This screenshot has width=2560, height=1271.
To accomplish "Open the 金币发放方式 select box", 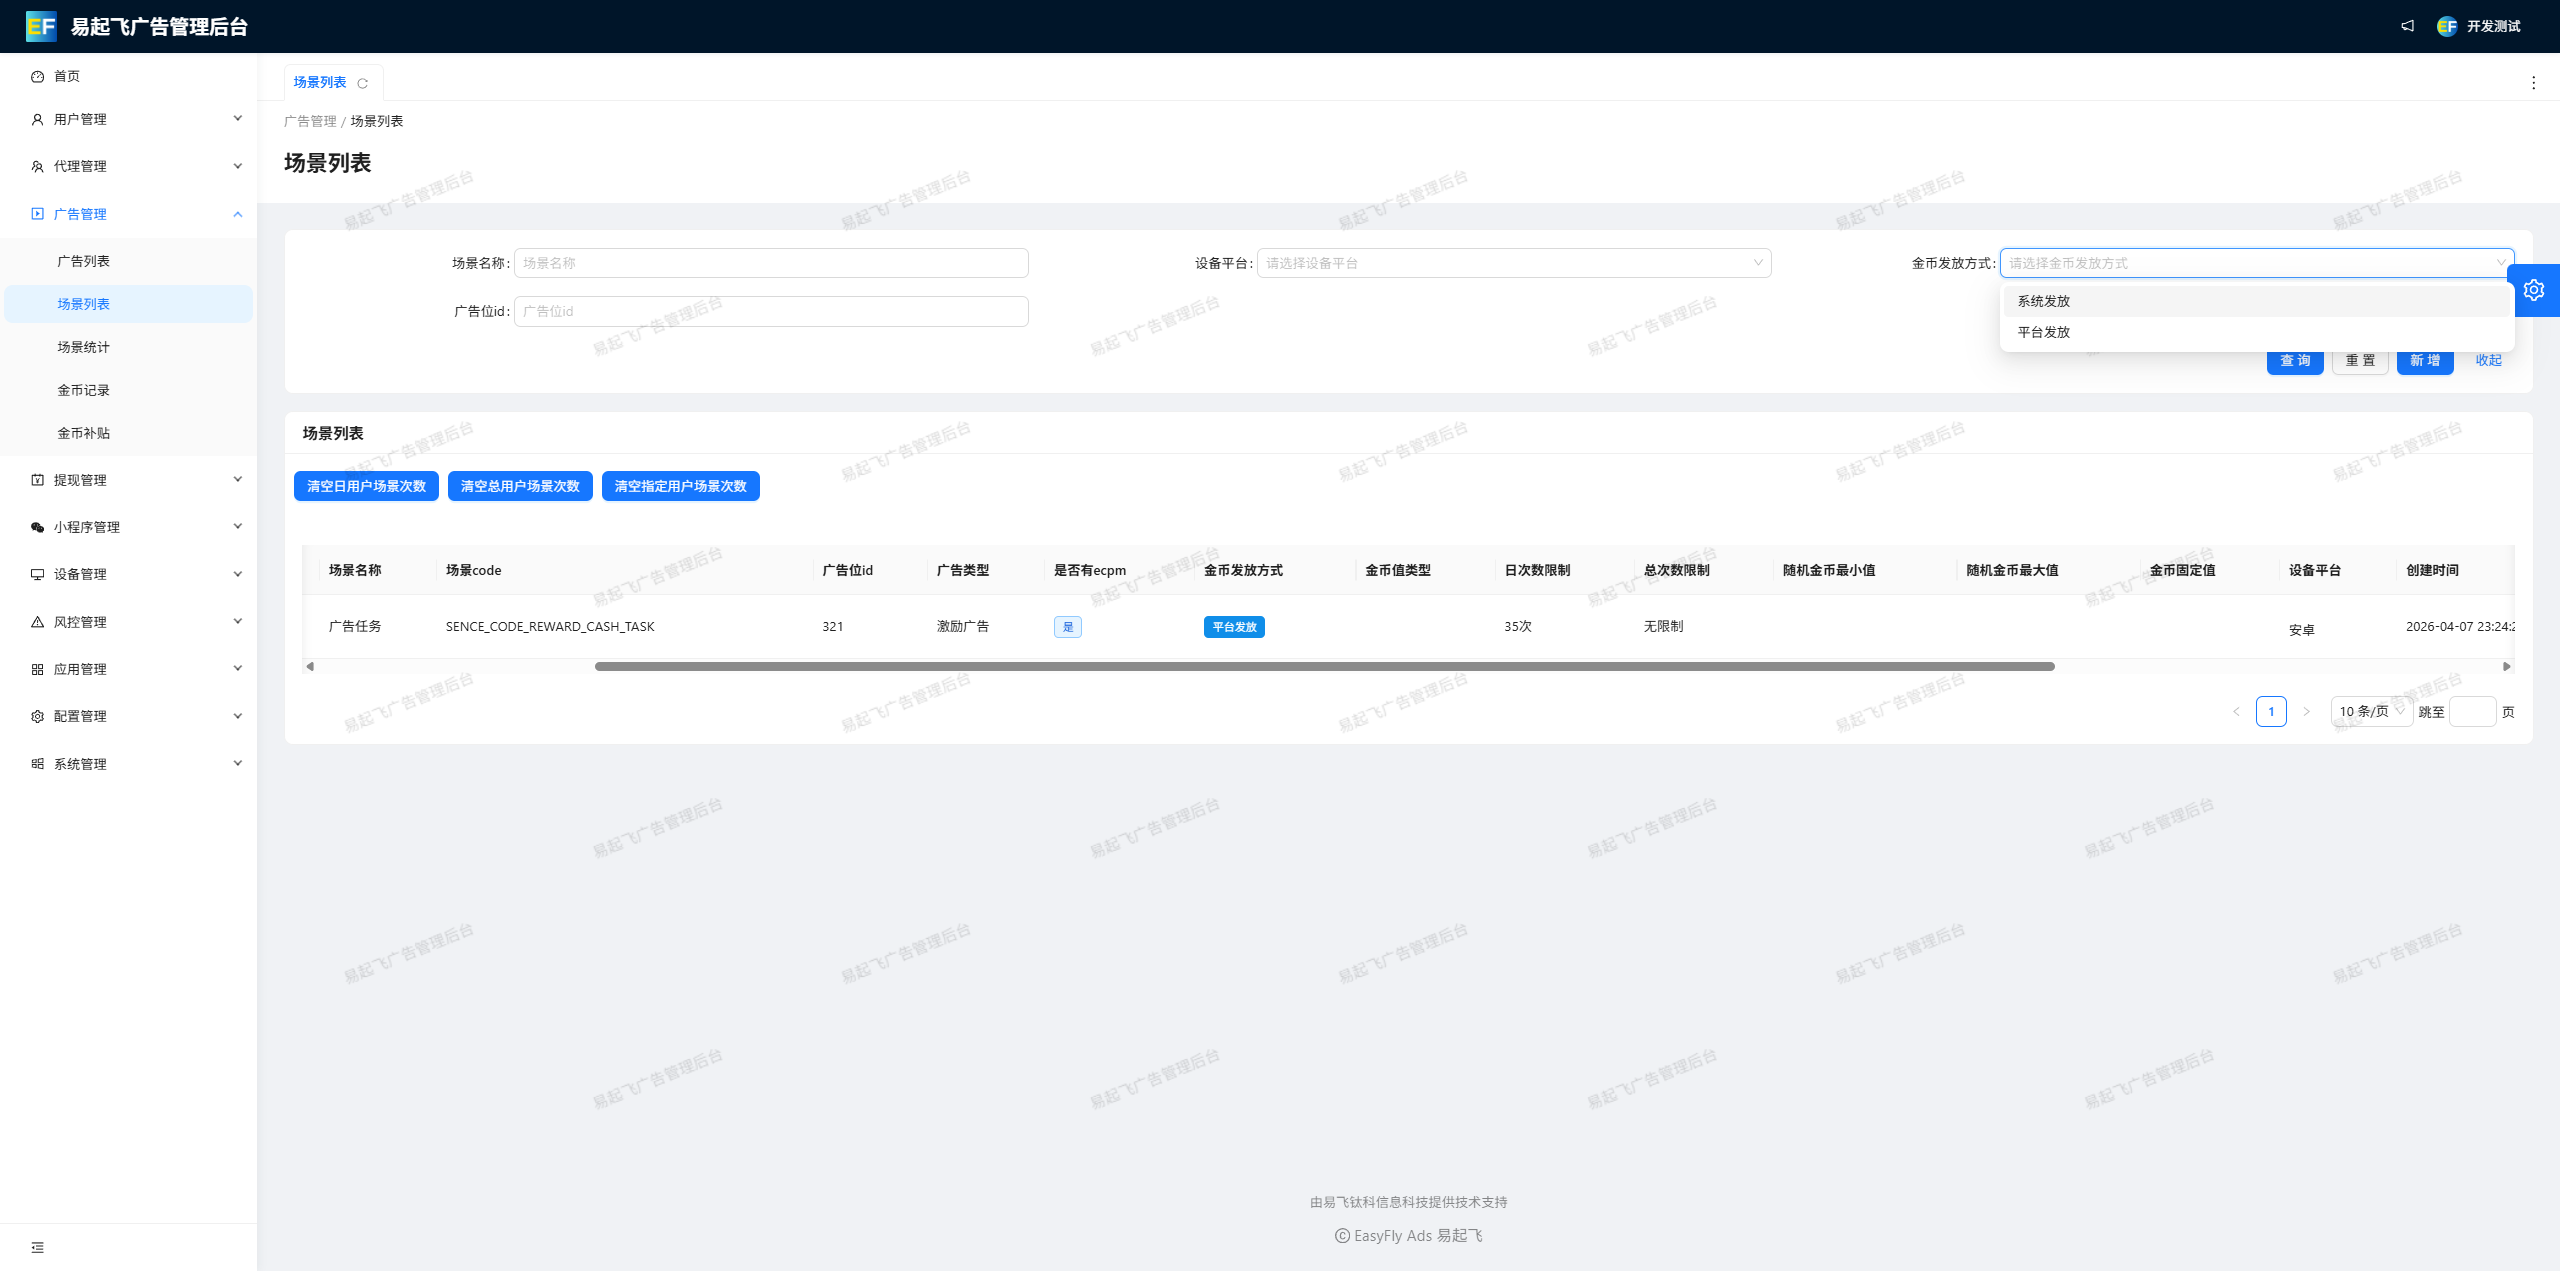I will [x=2256, y=263].
